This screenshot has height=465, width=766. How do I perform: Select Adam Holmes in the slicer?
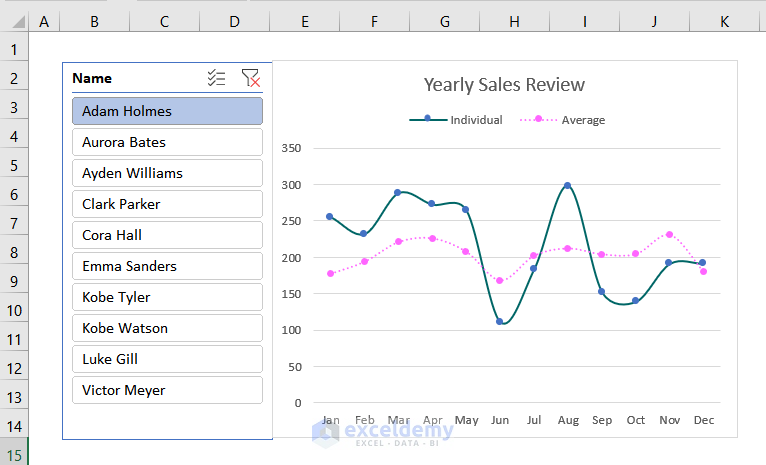tap(167, 111)
